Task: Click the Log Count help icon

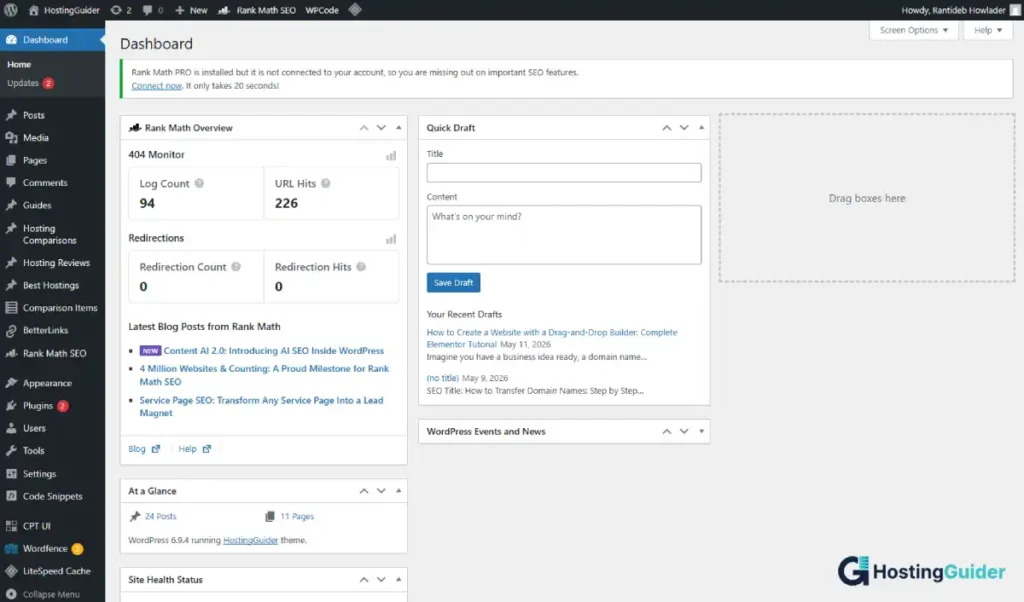Action: [x=199, y=183]
